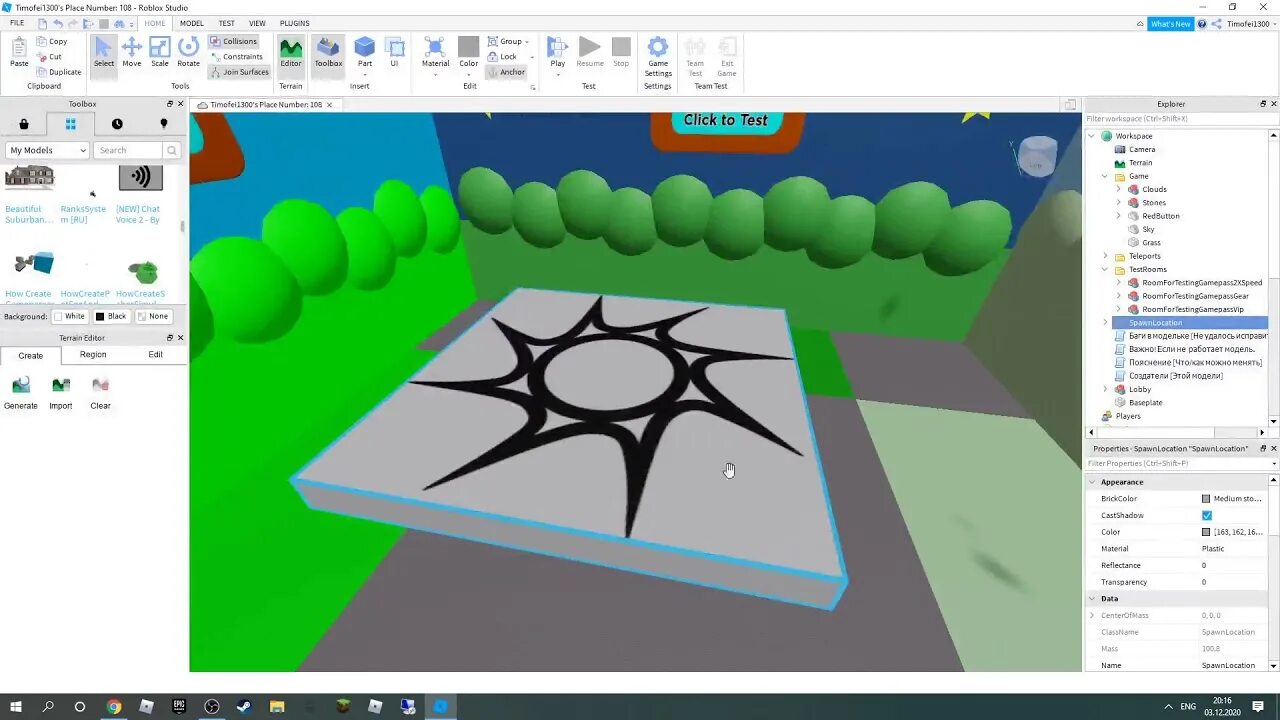Image resolution: width=1280 pixels, height=720 pixels.
Task: Click the What's New button
Action: [x=1170, y=24]
